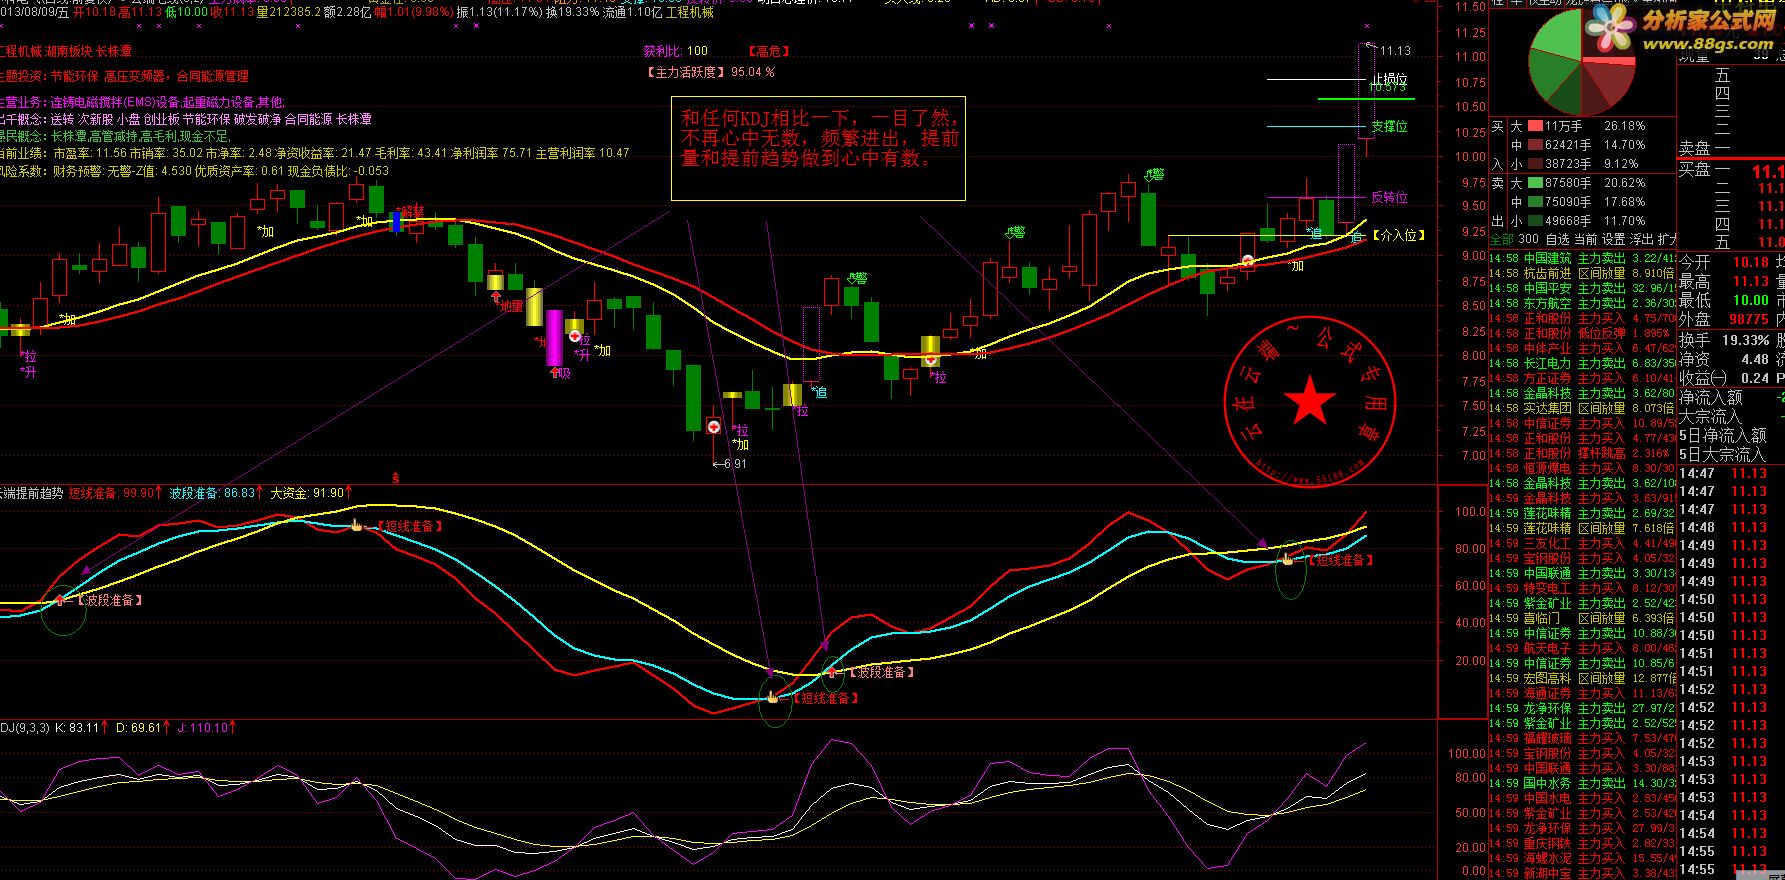
Task: Click the 今开 10.18 quote value
Action: click(1751, 262)
